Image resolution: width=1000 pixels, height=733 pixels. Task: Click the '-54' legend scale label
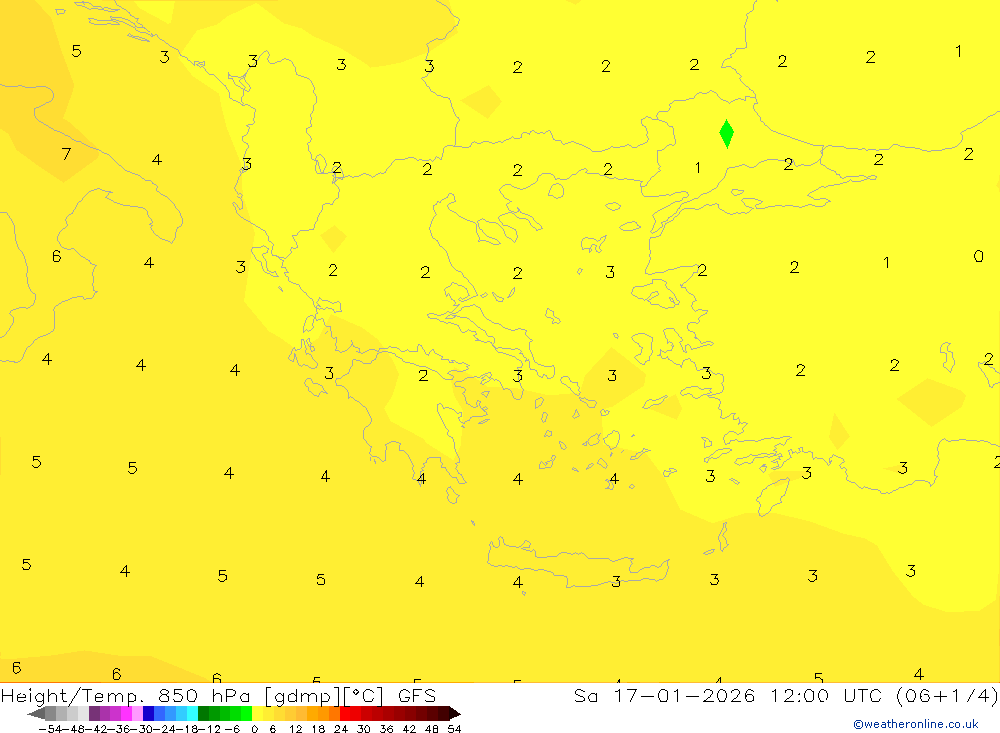50,729
